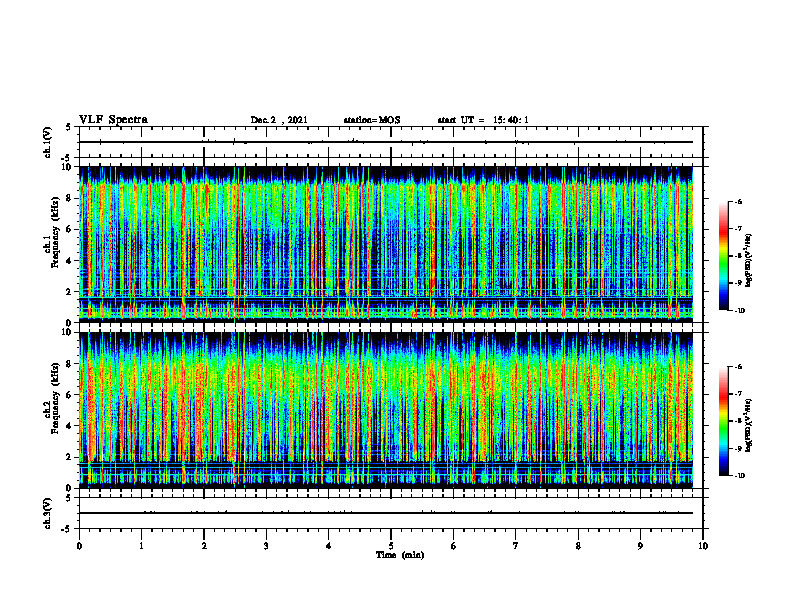Click the ch.1 "Frequency (kHz)" axis label
This screenshot has height=612, width=792.
(55, 231)
